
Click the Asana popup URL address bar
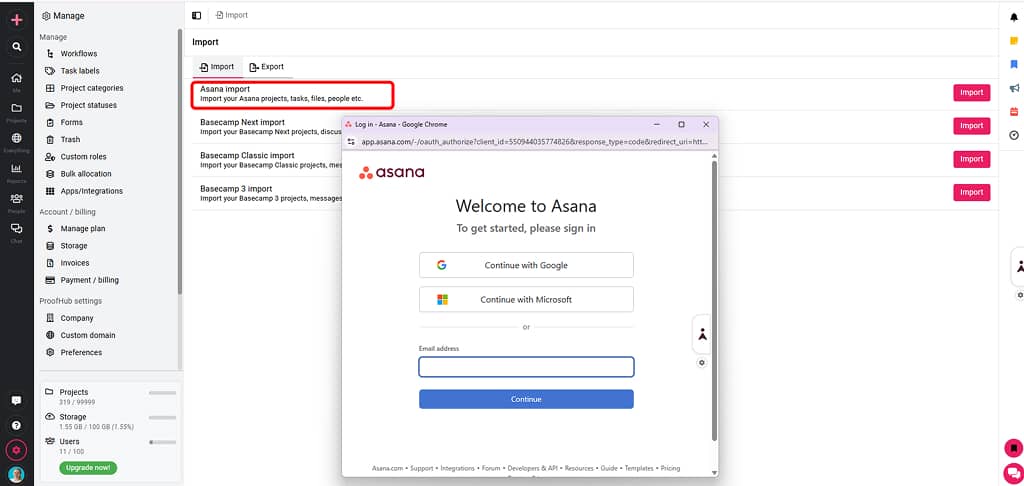coord(534,141)
